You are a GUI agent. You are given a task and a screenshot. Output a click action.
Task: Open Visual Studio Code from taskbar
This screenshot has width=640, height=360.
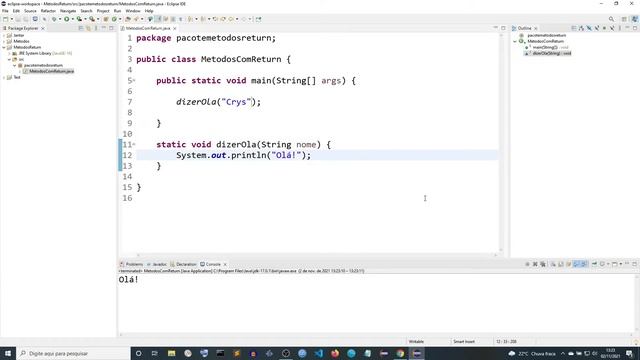click(318, 353)
